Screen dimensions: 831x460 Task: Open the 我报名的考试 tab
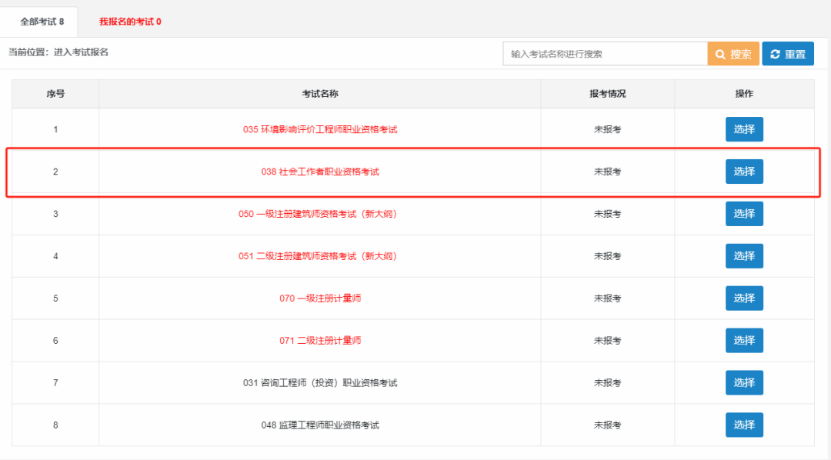click(x=130, y=21)
